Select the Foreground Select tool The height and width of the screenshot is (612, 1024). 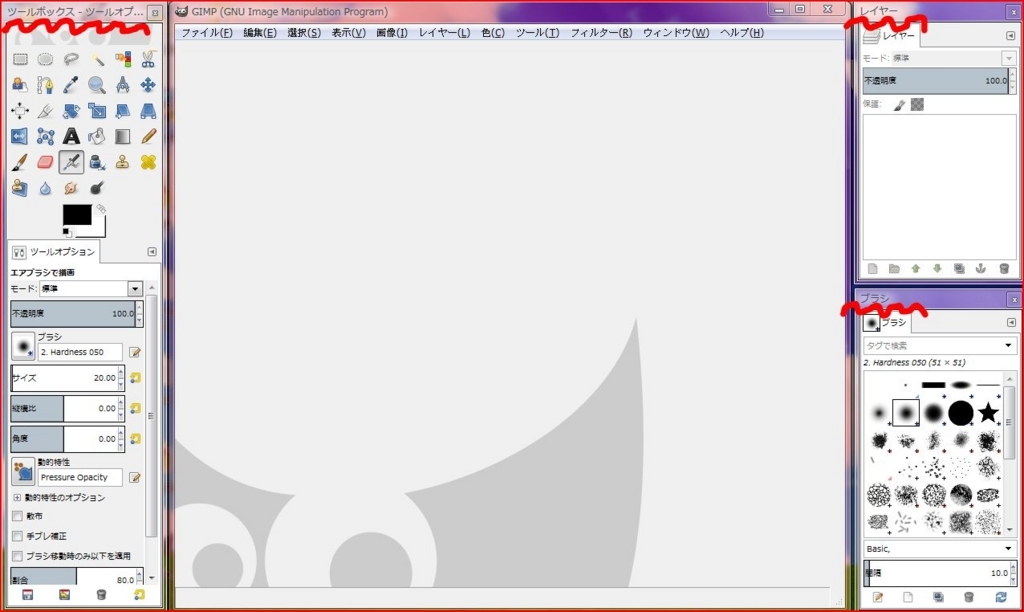tap(20, 85)
